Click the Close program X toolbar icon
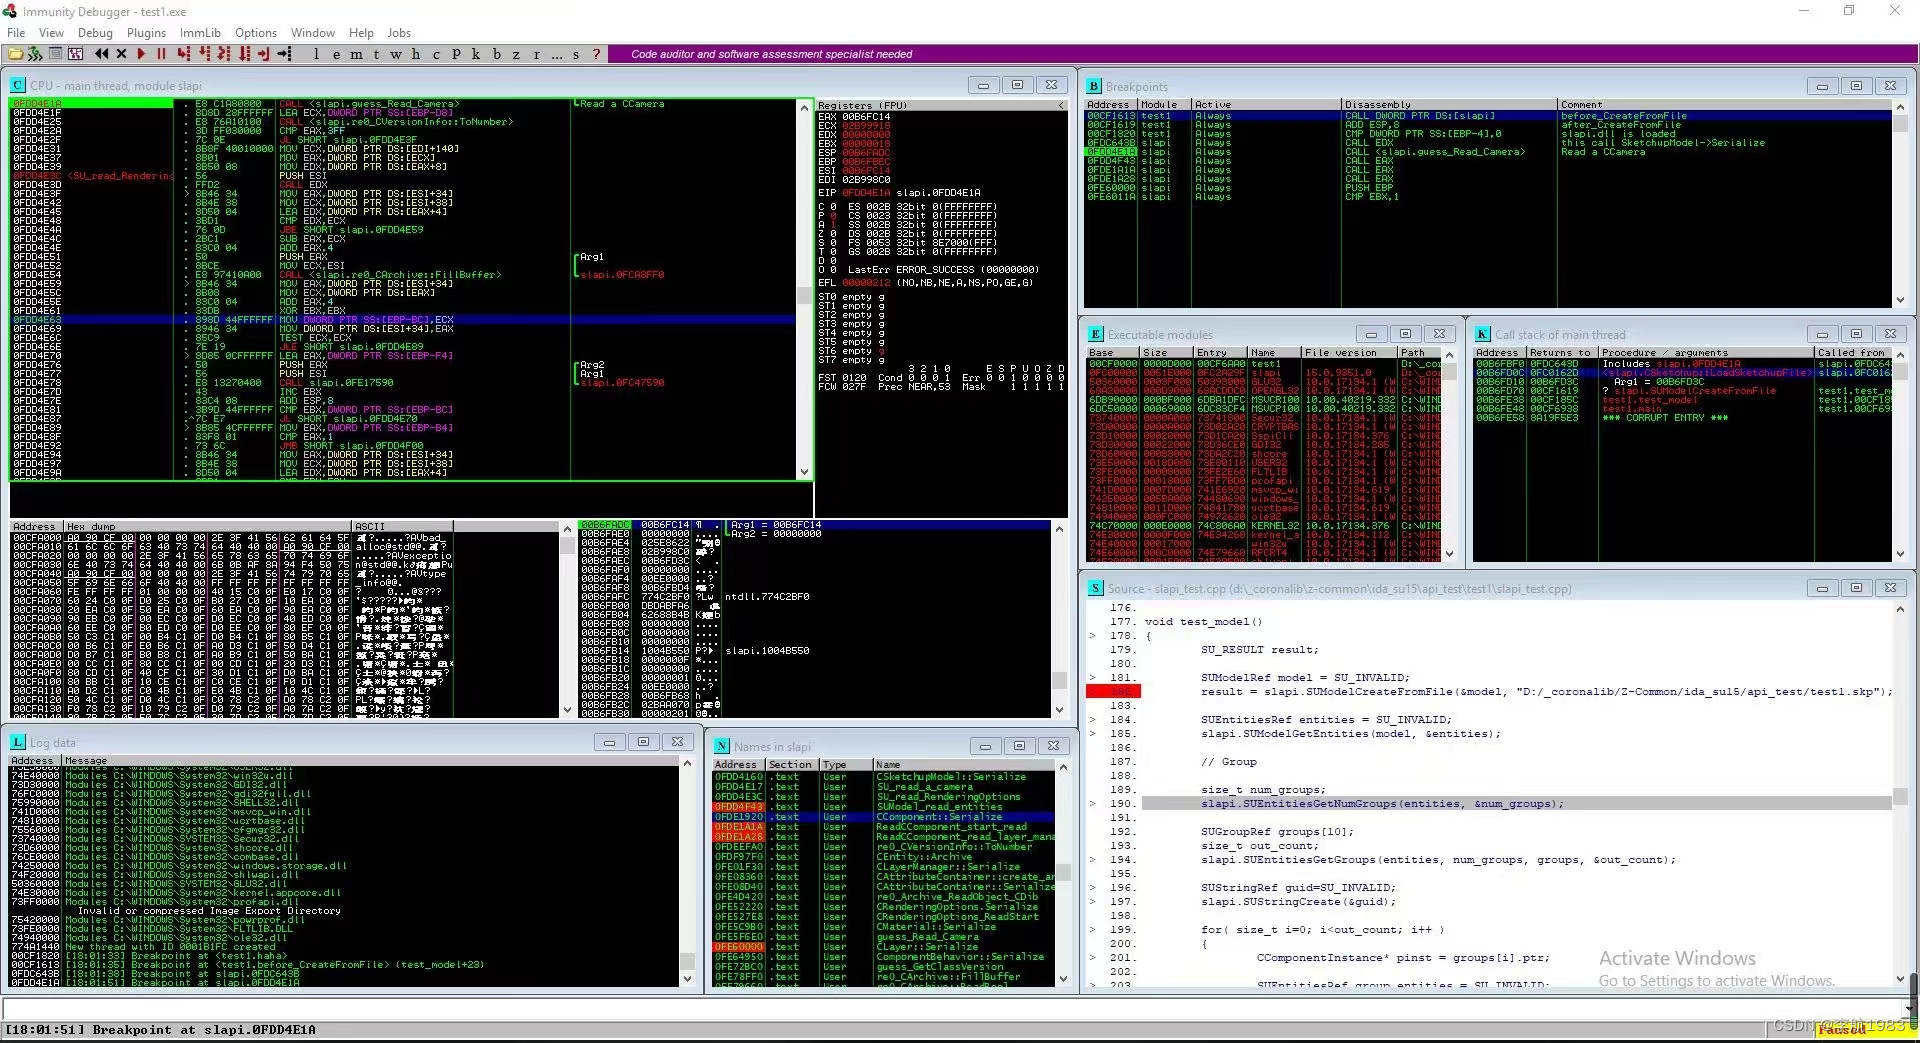This screenshot has height=1043, width=1920. click(x=121, y=54)
